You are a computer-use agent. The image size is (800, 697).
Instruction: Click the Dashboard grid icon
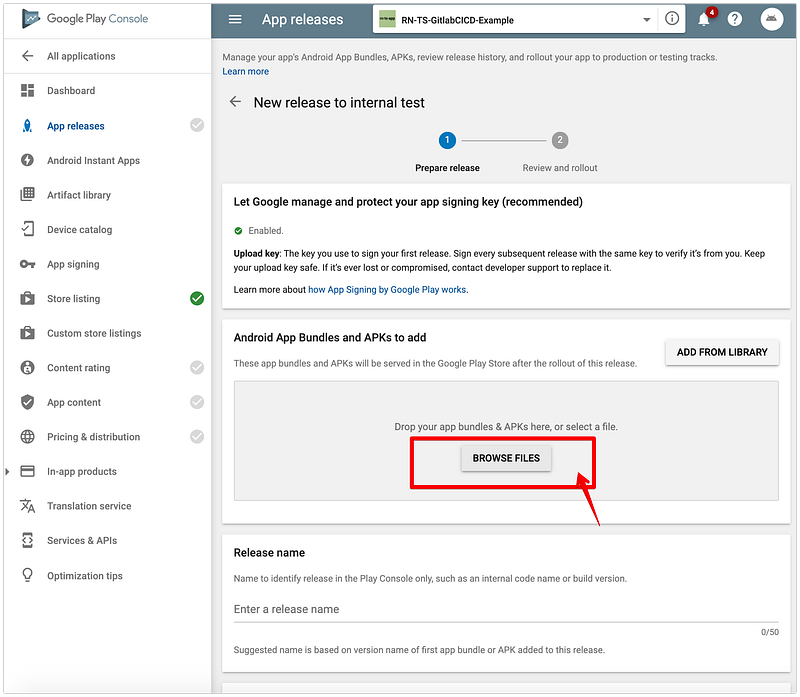28,90
